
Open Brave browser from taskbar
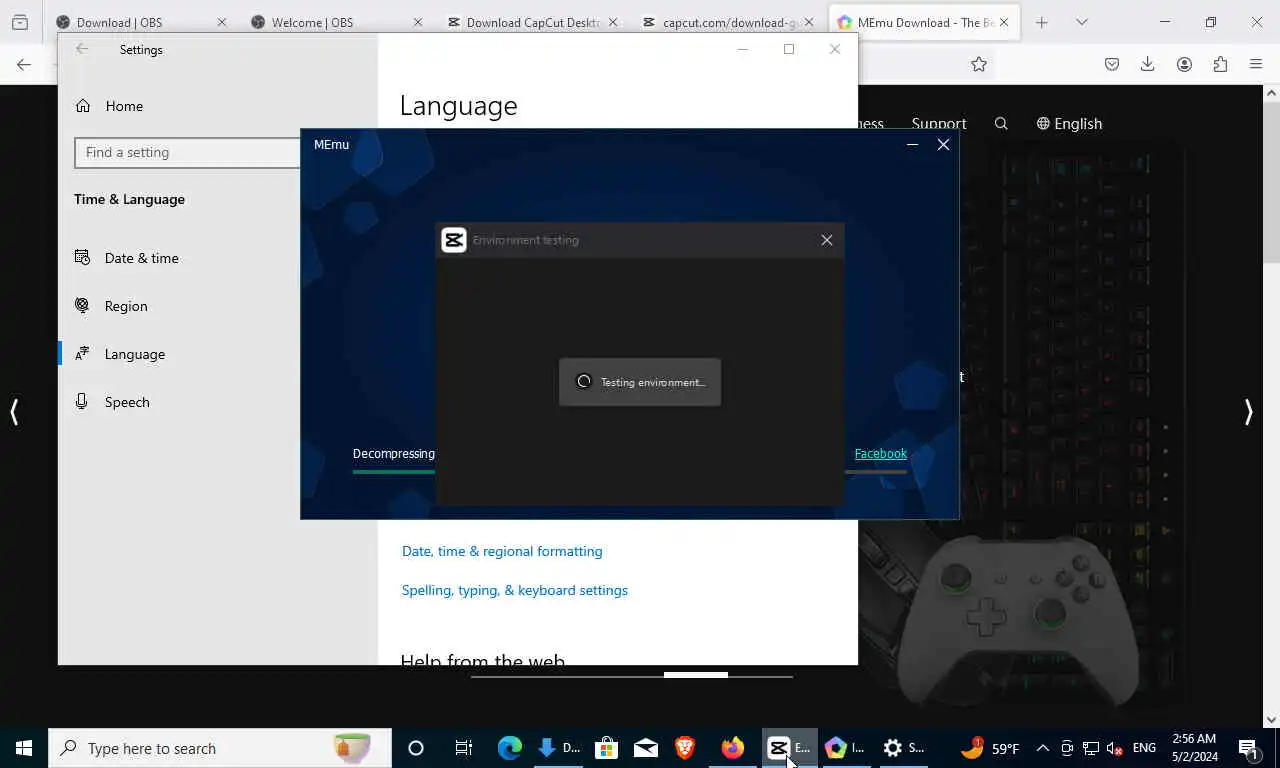[685, 748]
